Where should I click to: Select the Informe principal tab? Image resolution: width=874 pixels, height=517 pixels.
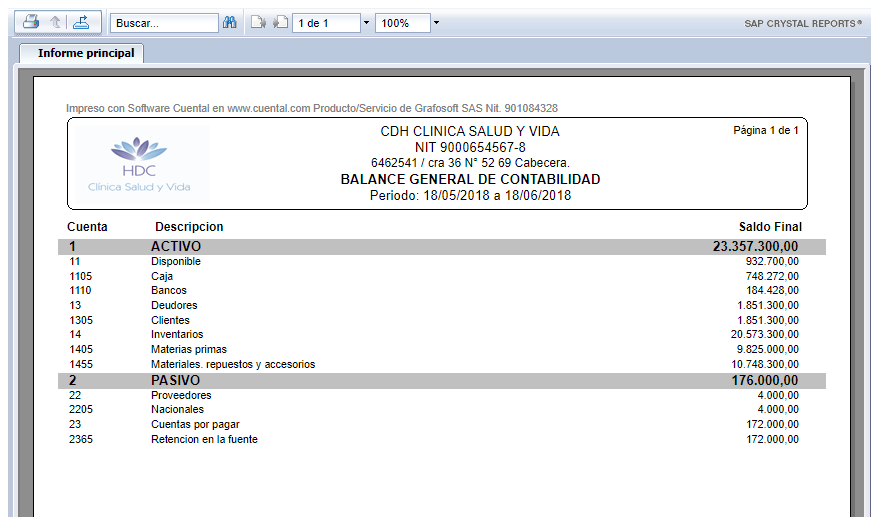(x=86, y=53)
